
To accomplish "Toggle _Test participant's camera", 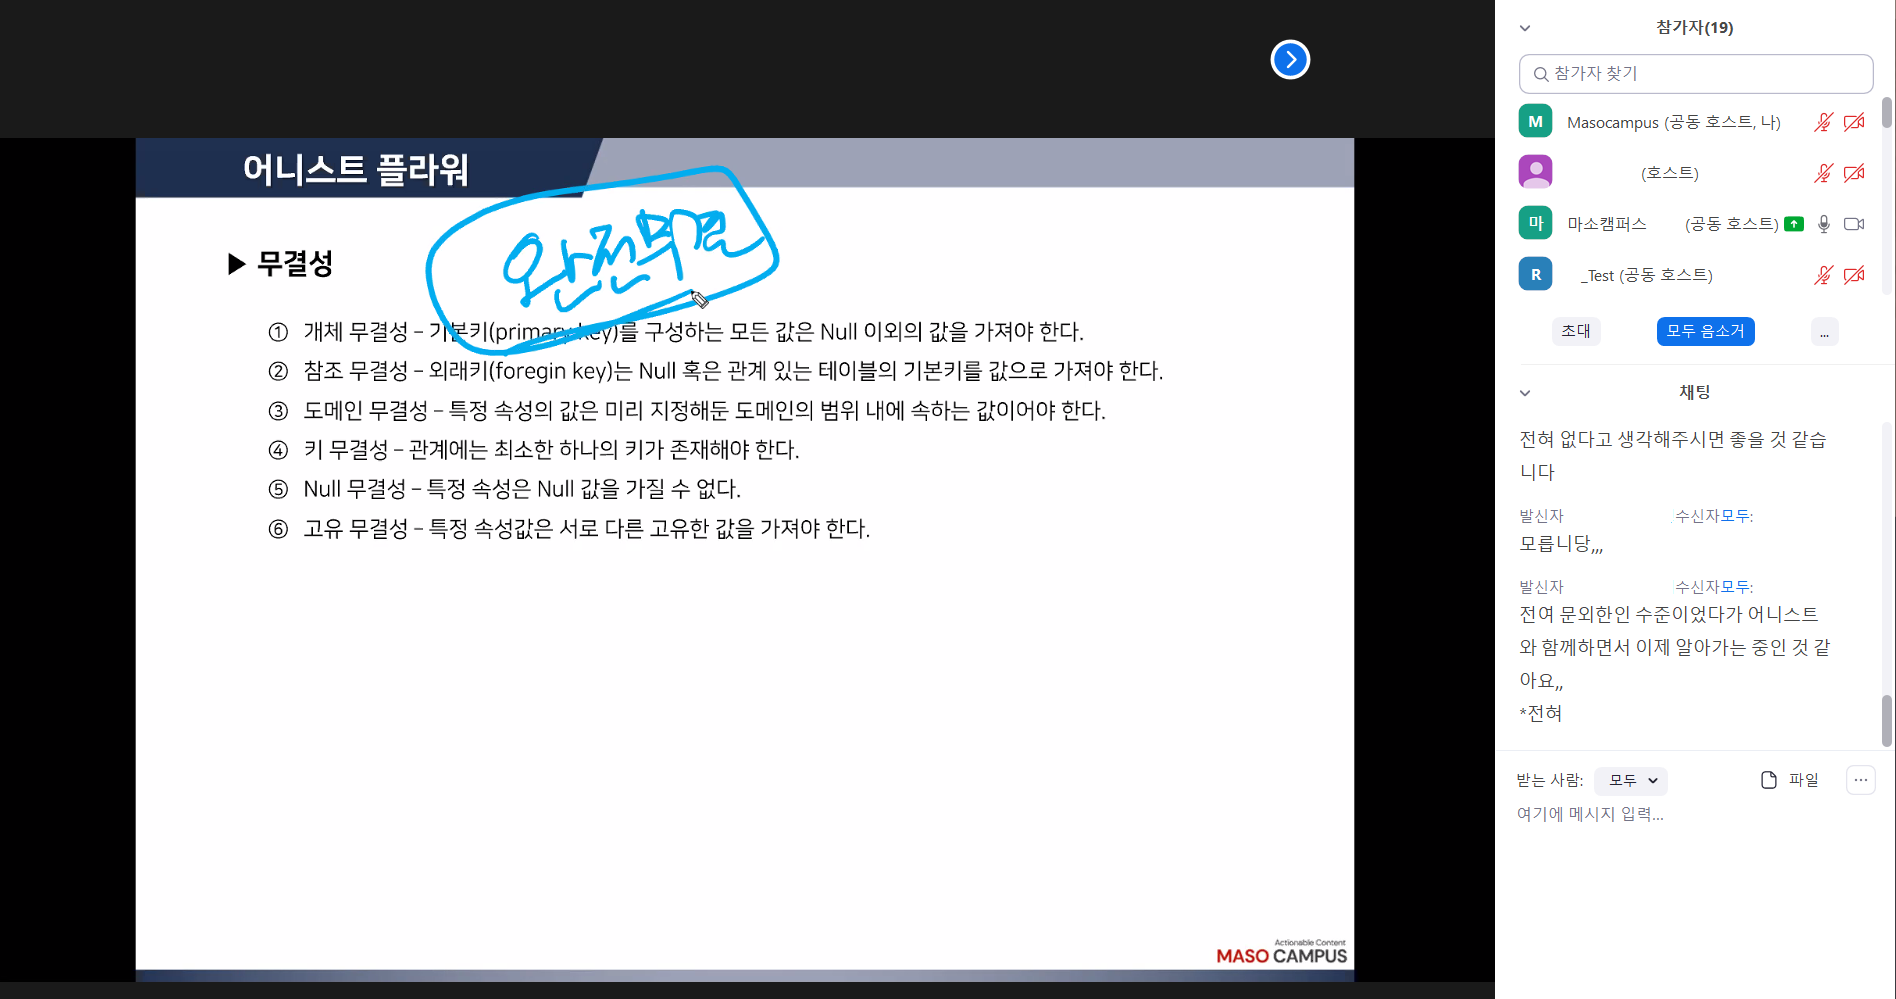I will pos(1854,275).
